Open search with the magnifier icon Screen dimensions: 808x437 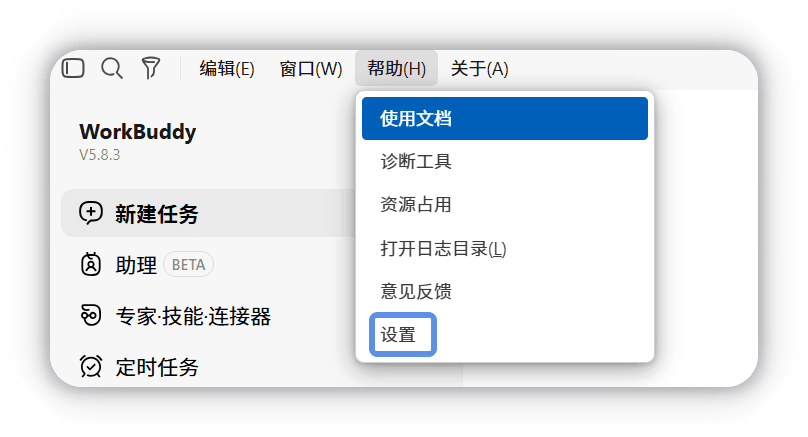pyautogui.click(x=112, y=68)
